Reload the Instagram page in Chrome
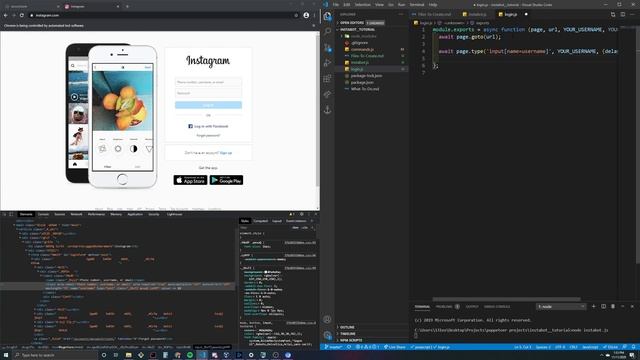The height and width of the screenshot is (360, 640). (x=22, y=15)
